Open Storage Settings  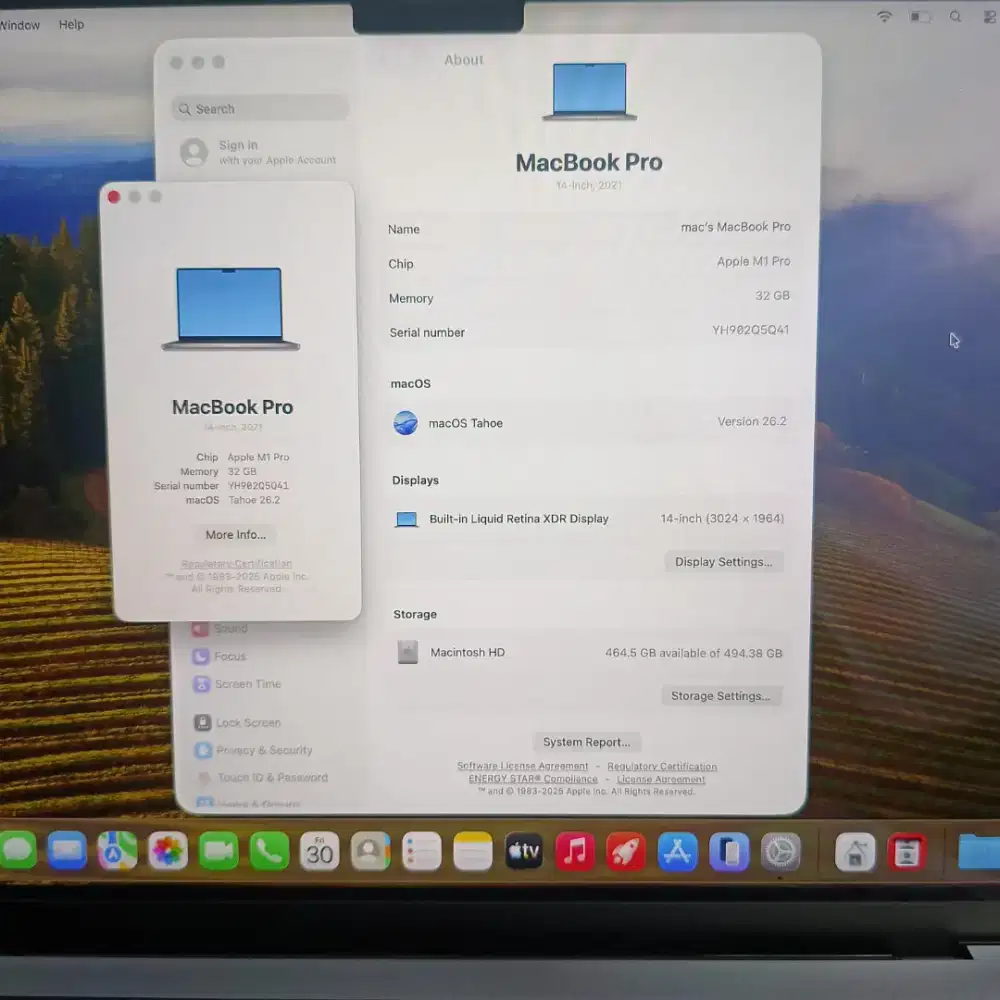(721, 696)
